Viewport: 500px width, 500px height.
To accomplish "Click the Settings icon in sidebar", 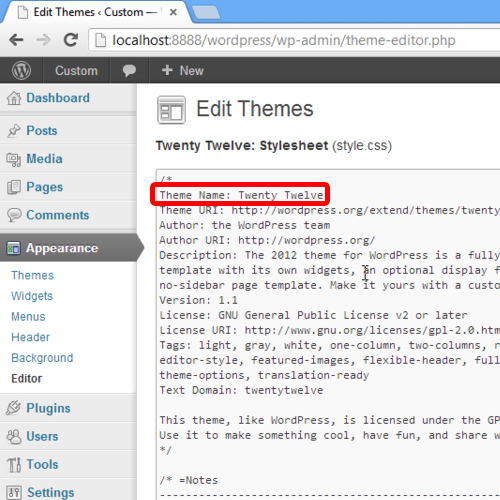I will point(14,492).
